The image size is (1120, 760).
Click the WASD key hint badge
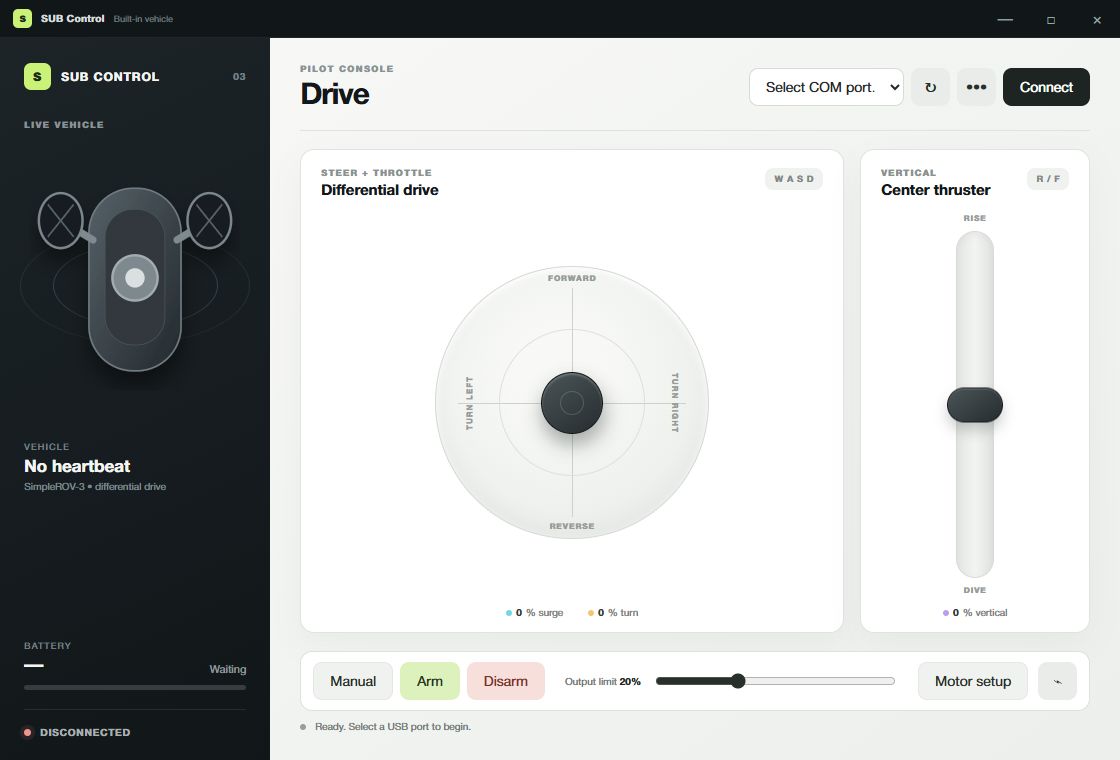(x=794, y=179)
